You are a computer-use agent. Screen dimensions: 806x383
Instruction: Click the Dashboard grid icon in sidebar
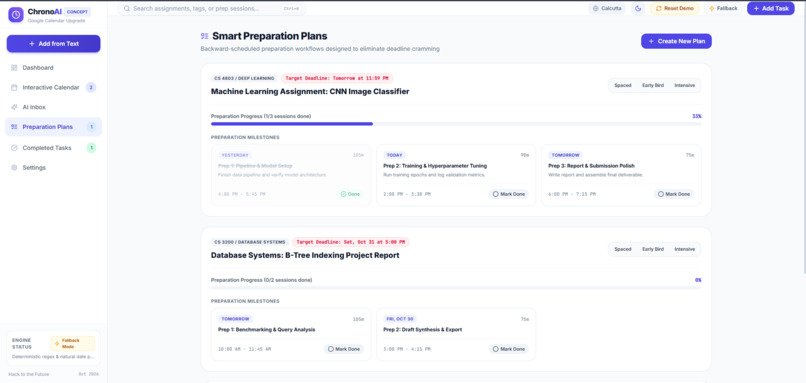(14, 68)
